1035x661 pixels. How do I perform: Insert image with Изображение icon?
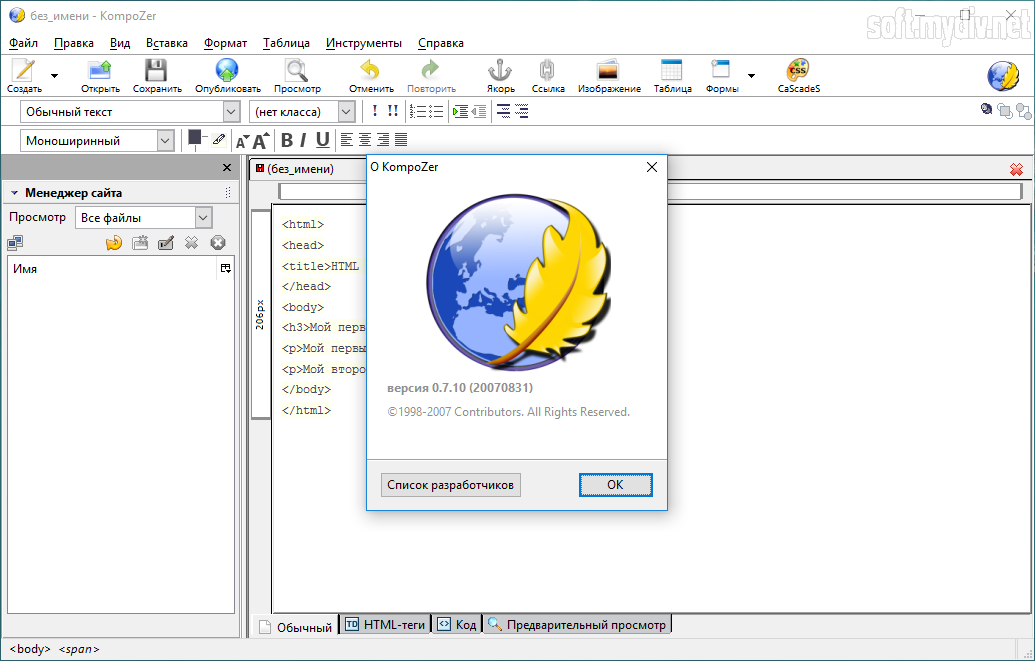608,71
